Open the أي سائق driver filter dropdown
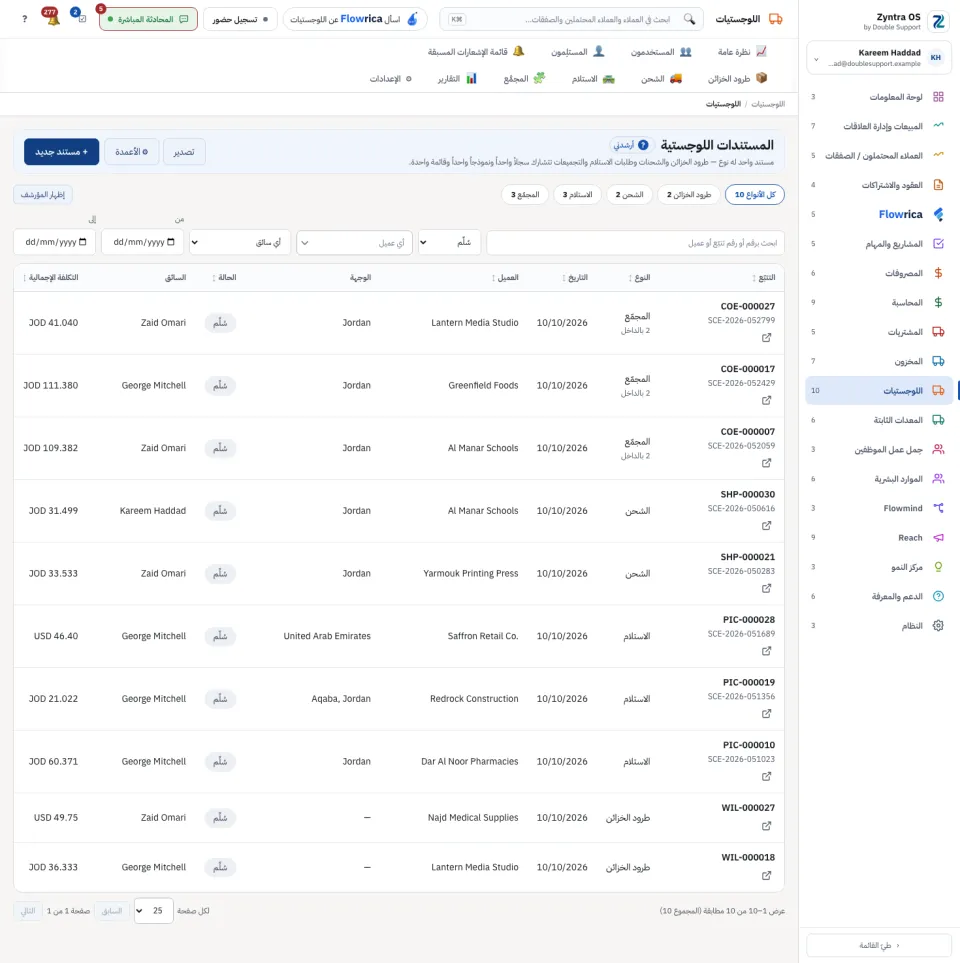Viewport: 960px width, 963px height. pyautogui.click(x=240, y=242)
